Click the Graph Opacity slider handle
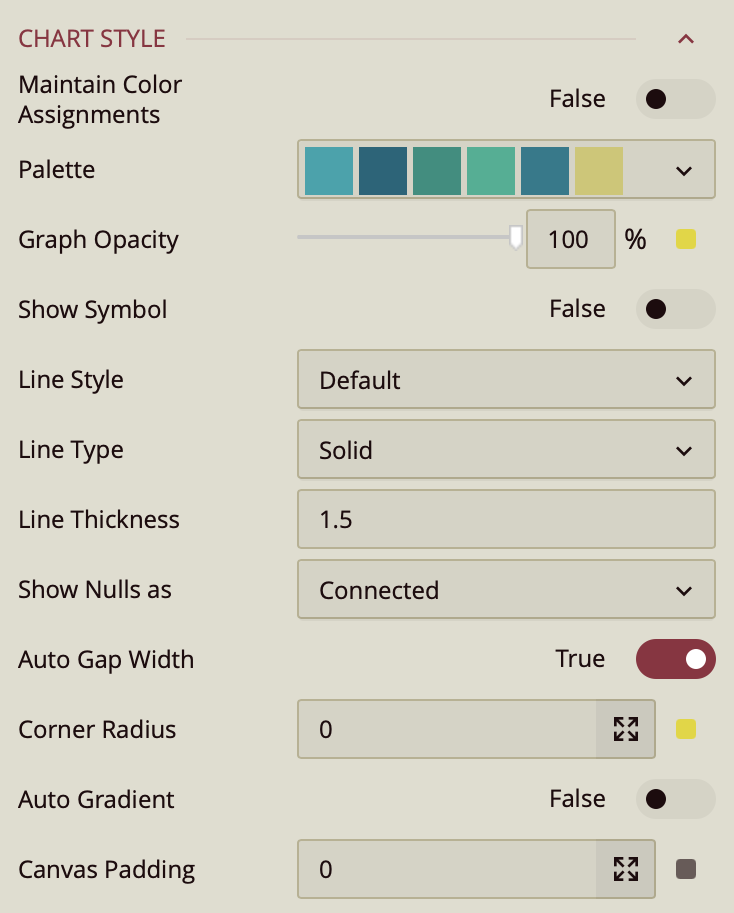The image size is (734, 913). [x=516, y=237]
